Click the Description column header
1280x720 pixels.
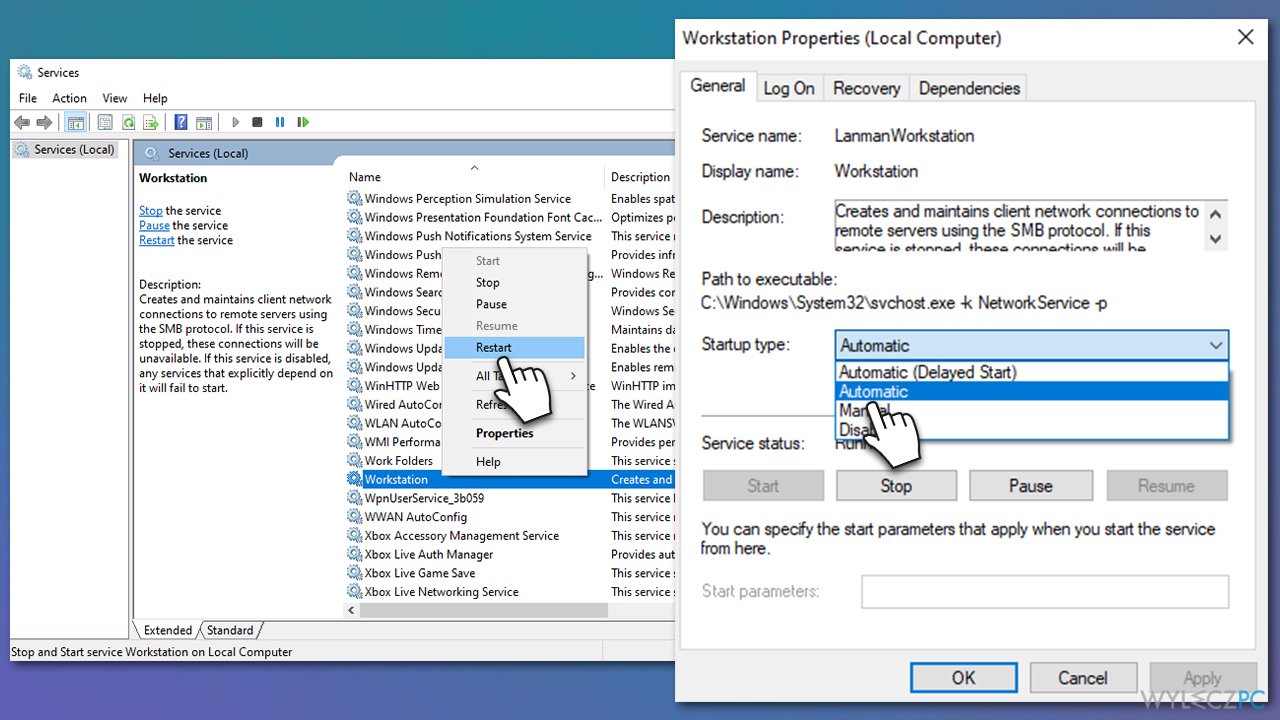click(641, 177)
